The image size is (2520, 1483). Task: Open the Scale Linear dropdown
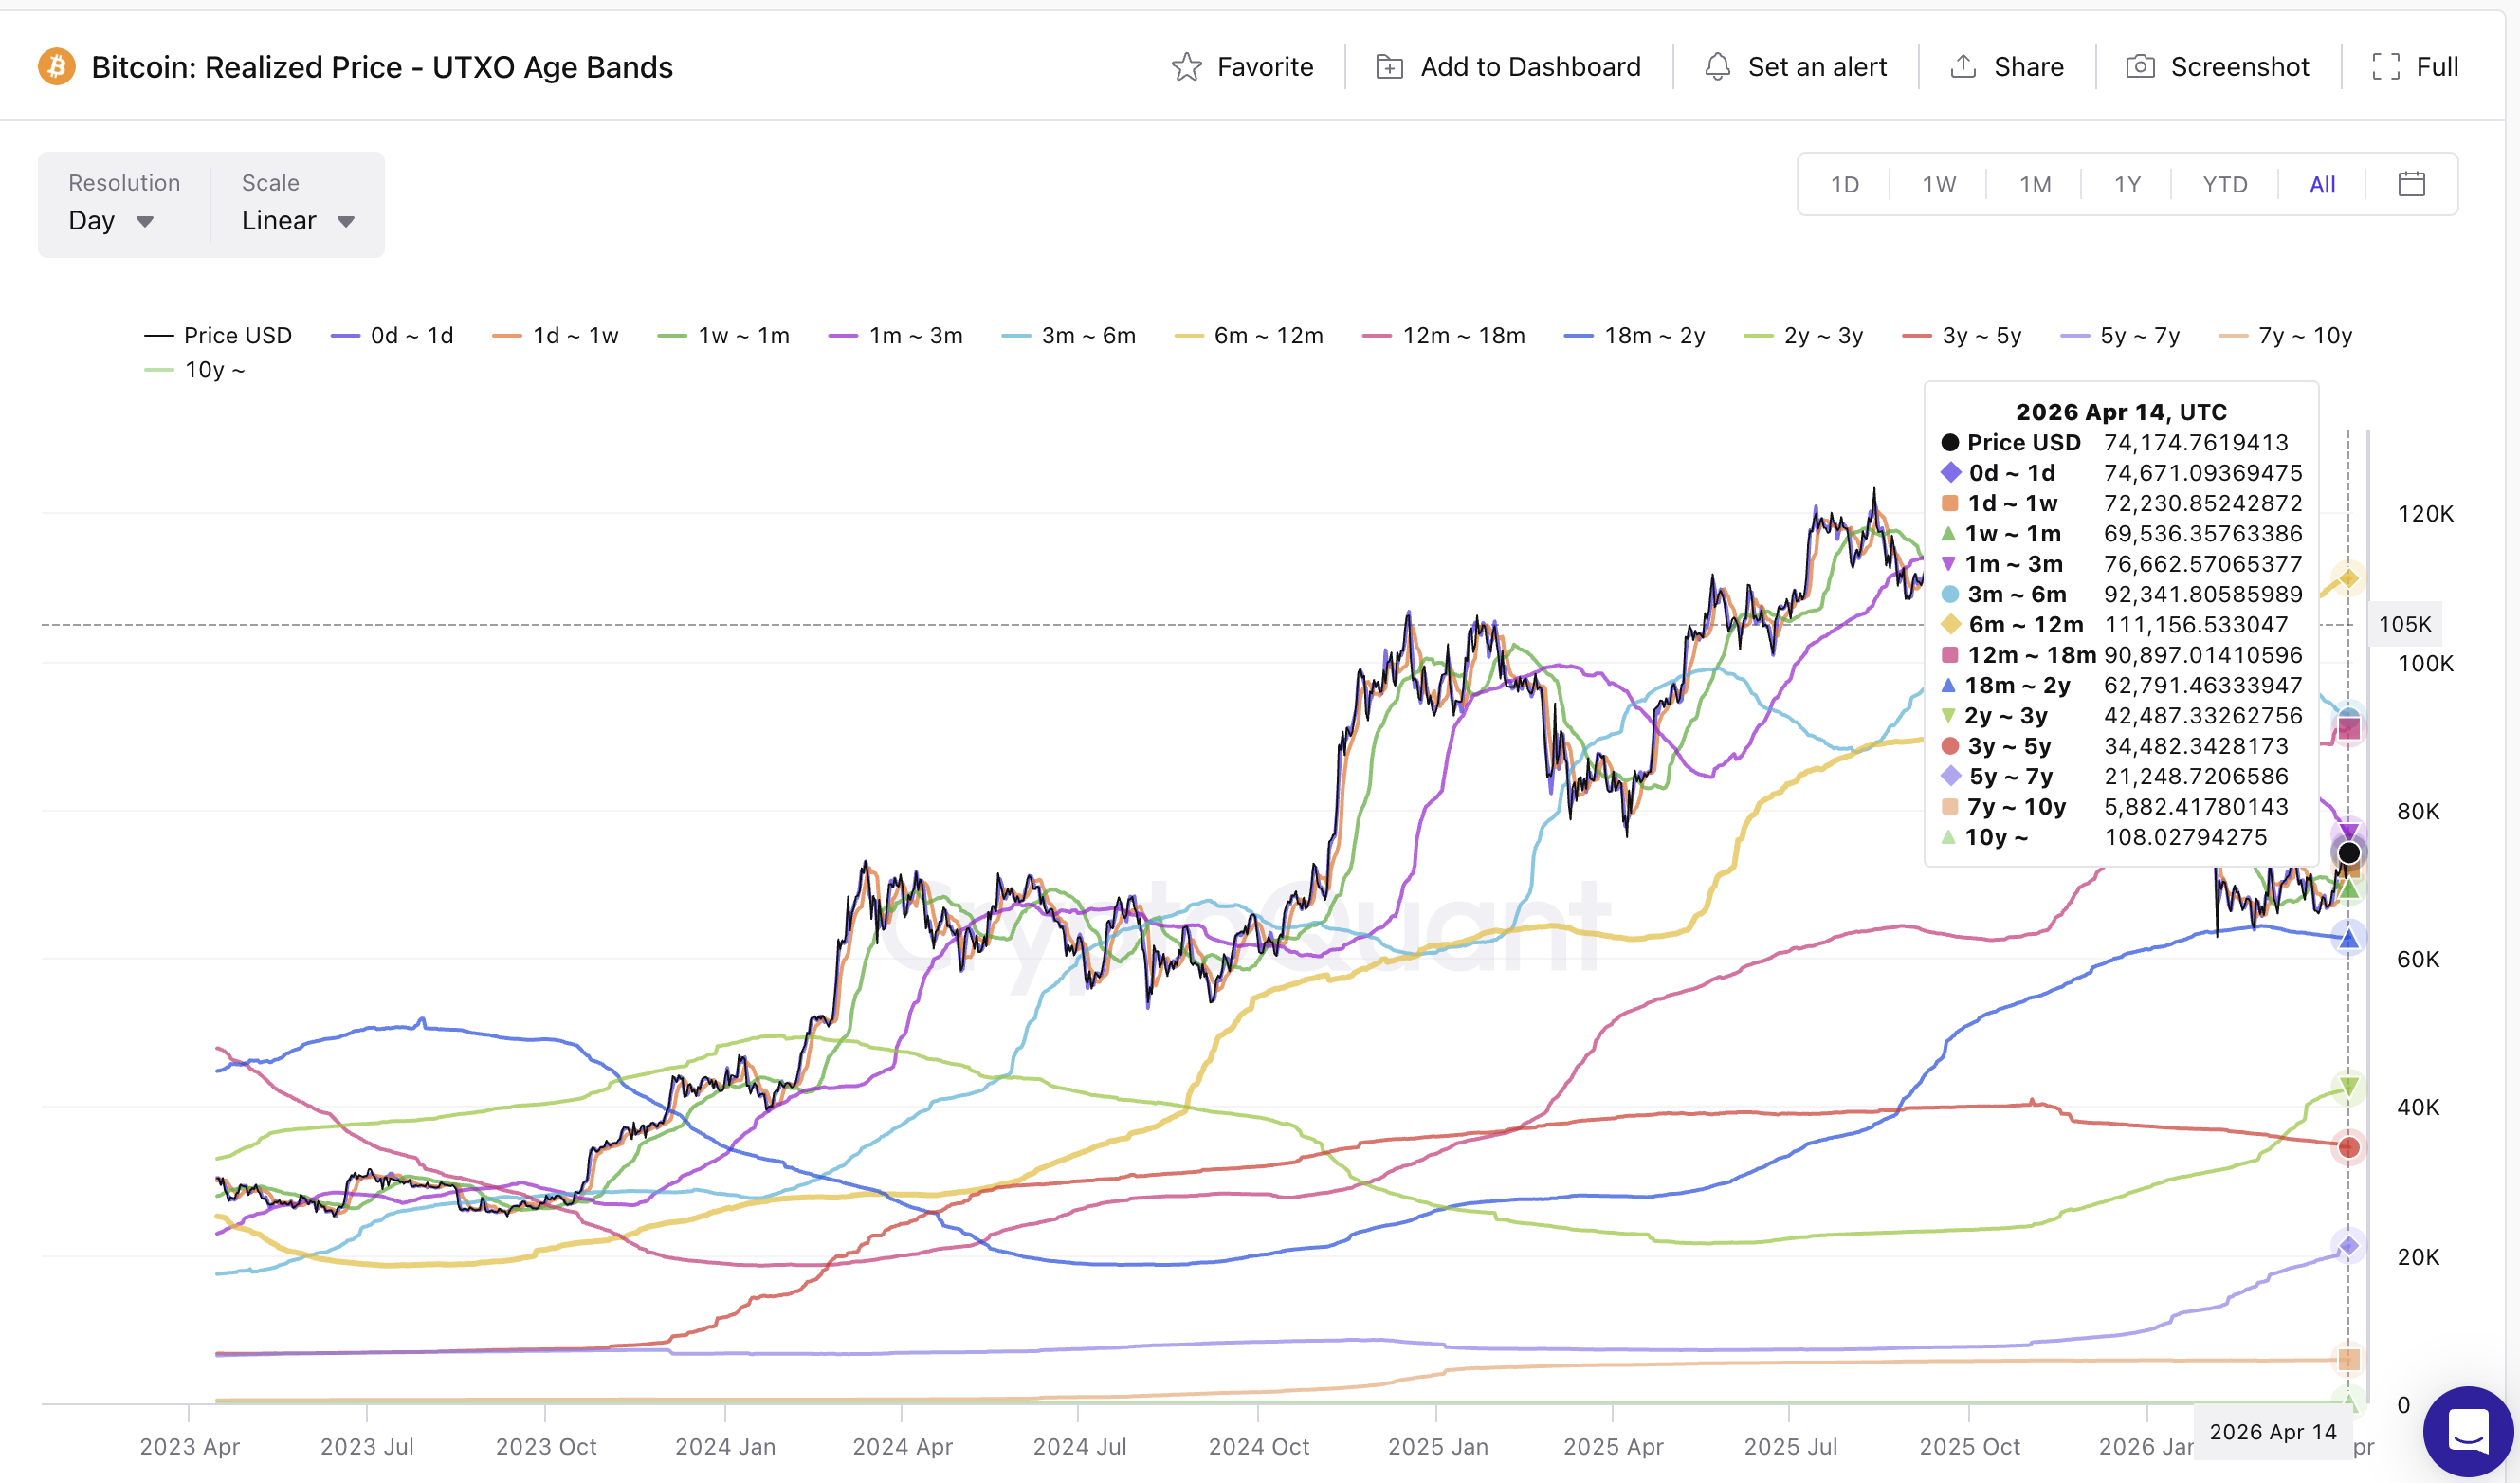click(x=297, y=221)
